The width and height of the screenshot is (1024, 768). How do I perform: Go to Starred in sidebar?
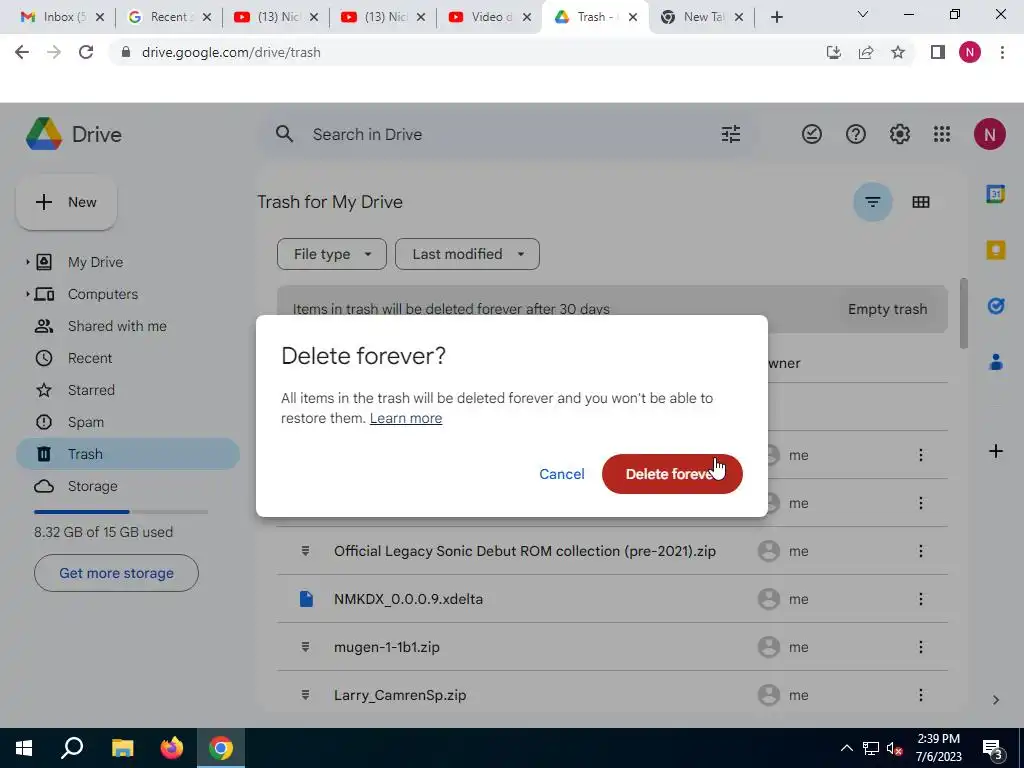pyautogui.click(x=91, y=390)
